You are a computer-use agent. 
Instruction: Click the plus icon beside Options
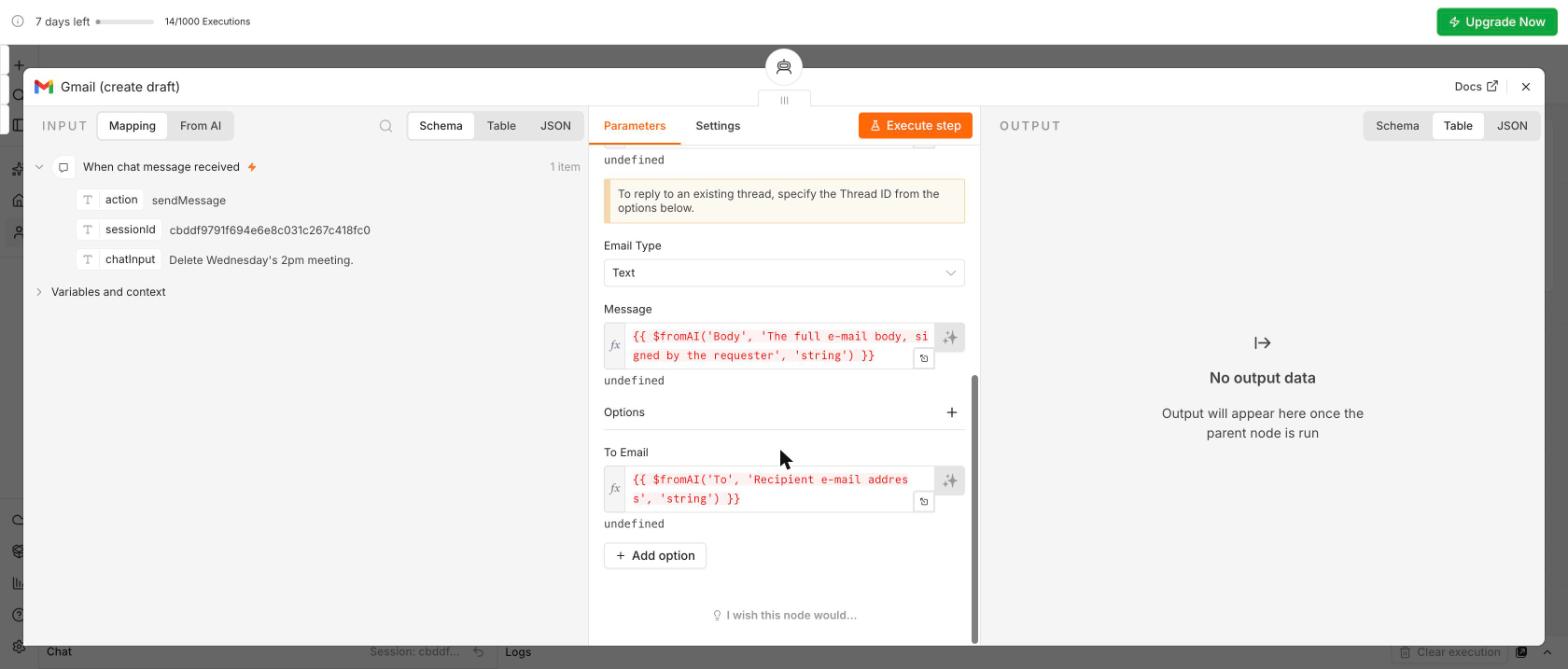952,412
